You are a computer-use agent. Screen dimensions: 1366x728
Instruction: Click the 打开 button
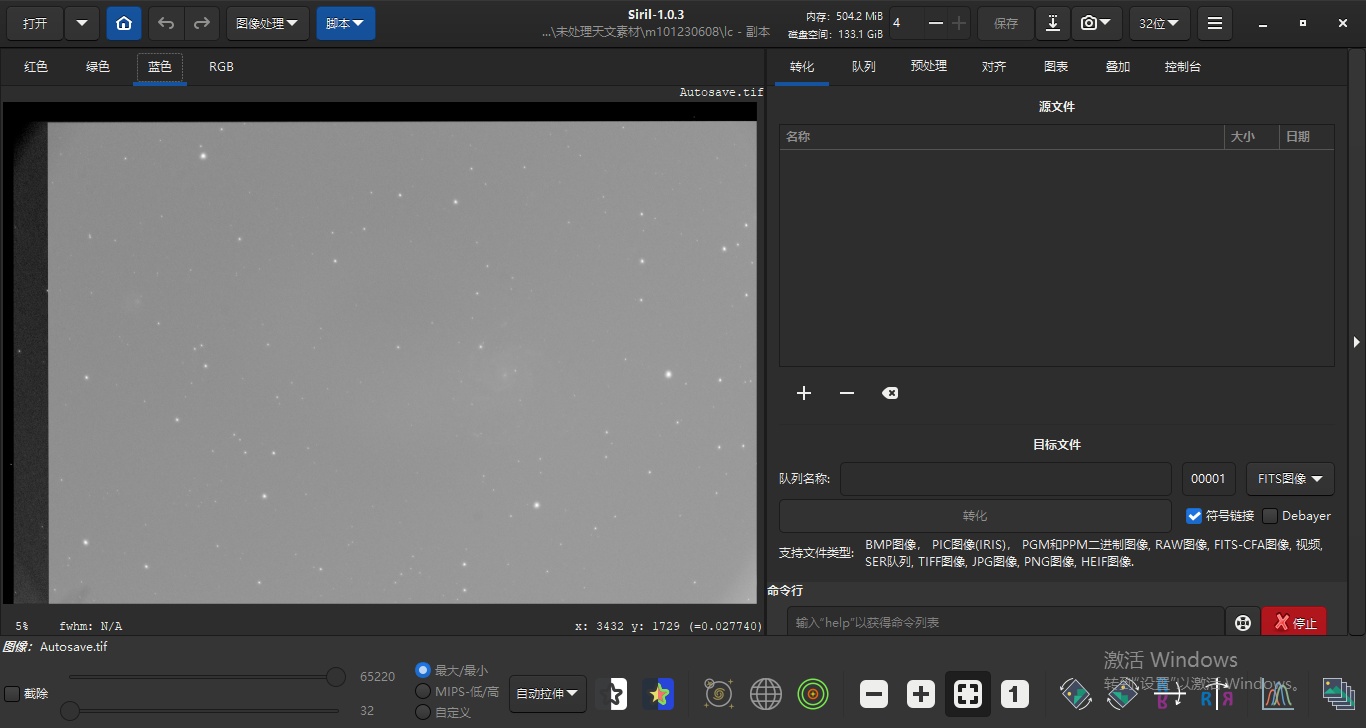point(35,23)
